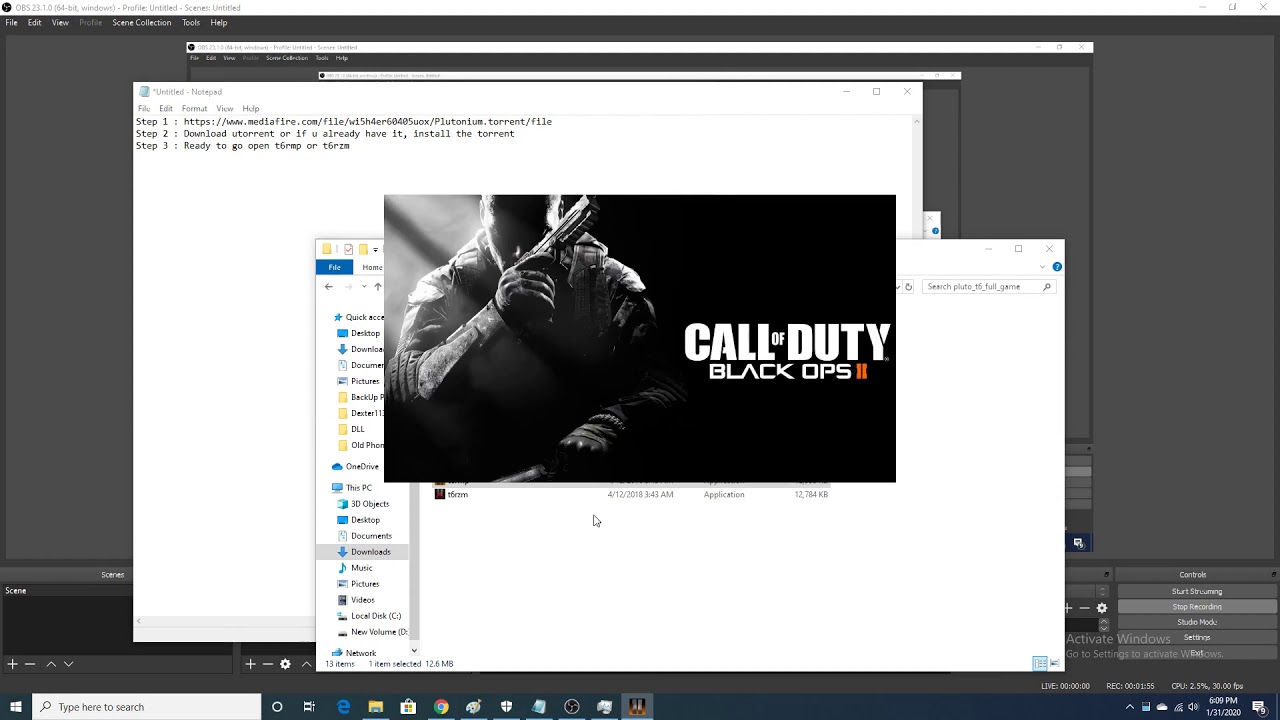
Task: Click the volume icon in system tray
Action: [1193, 707]
